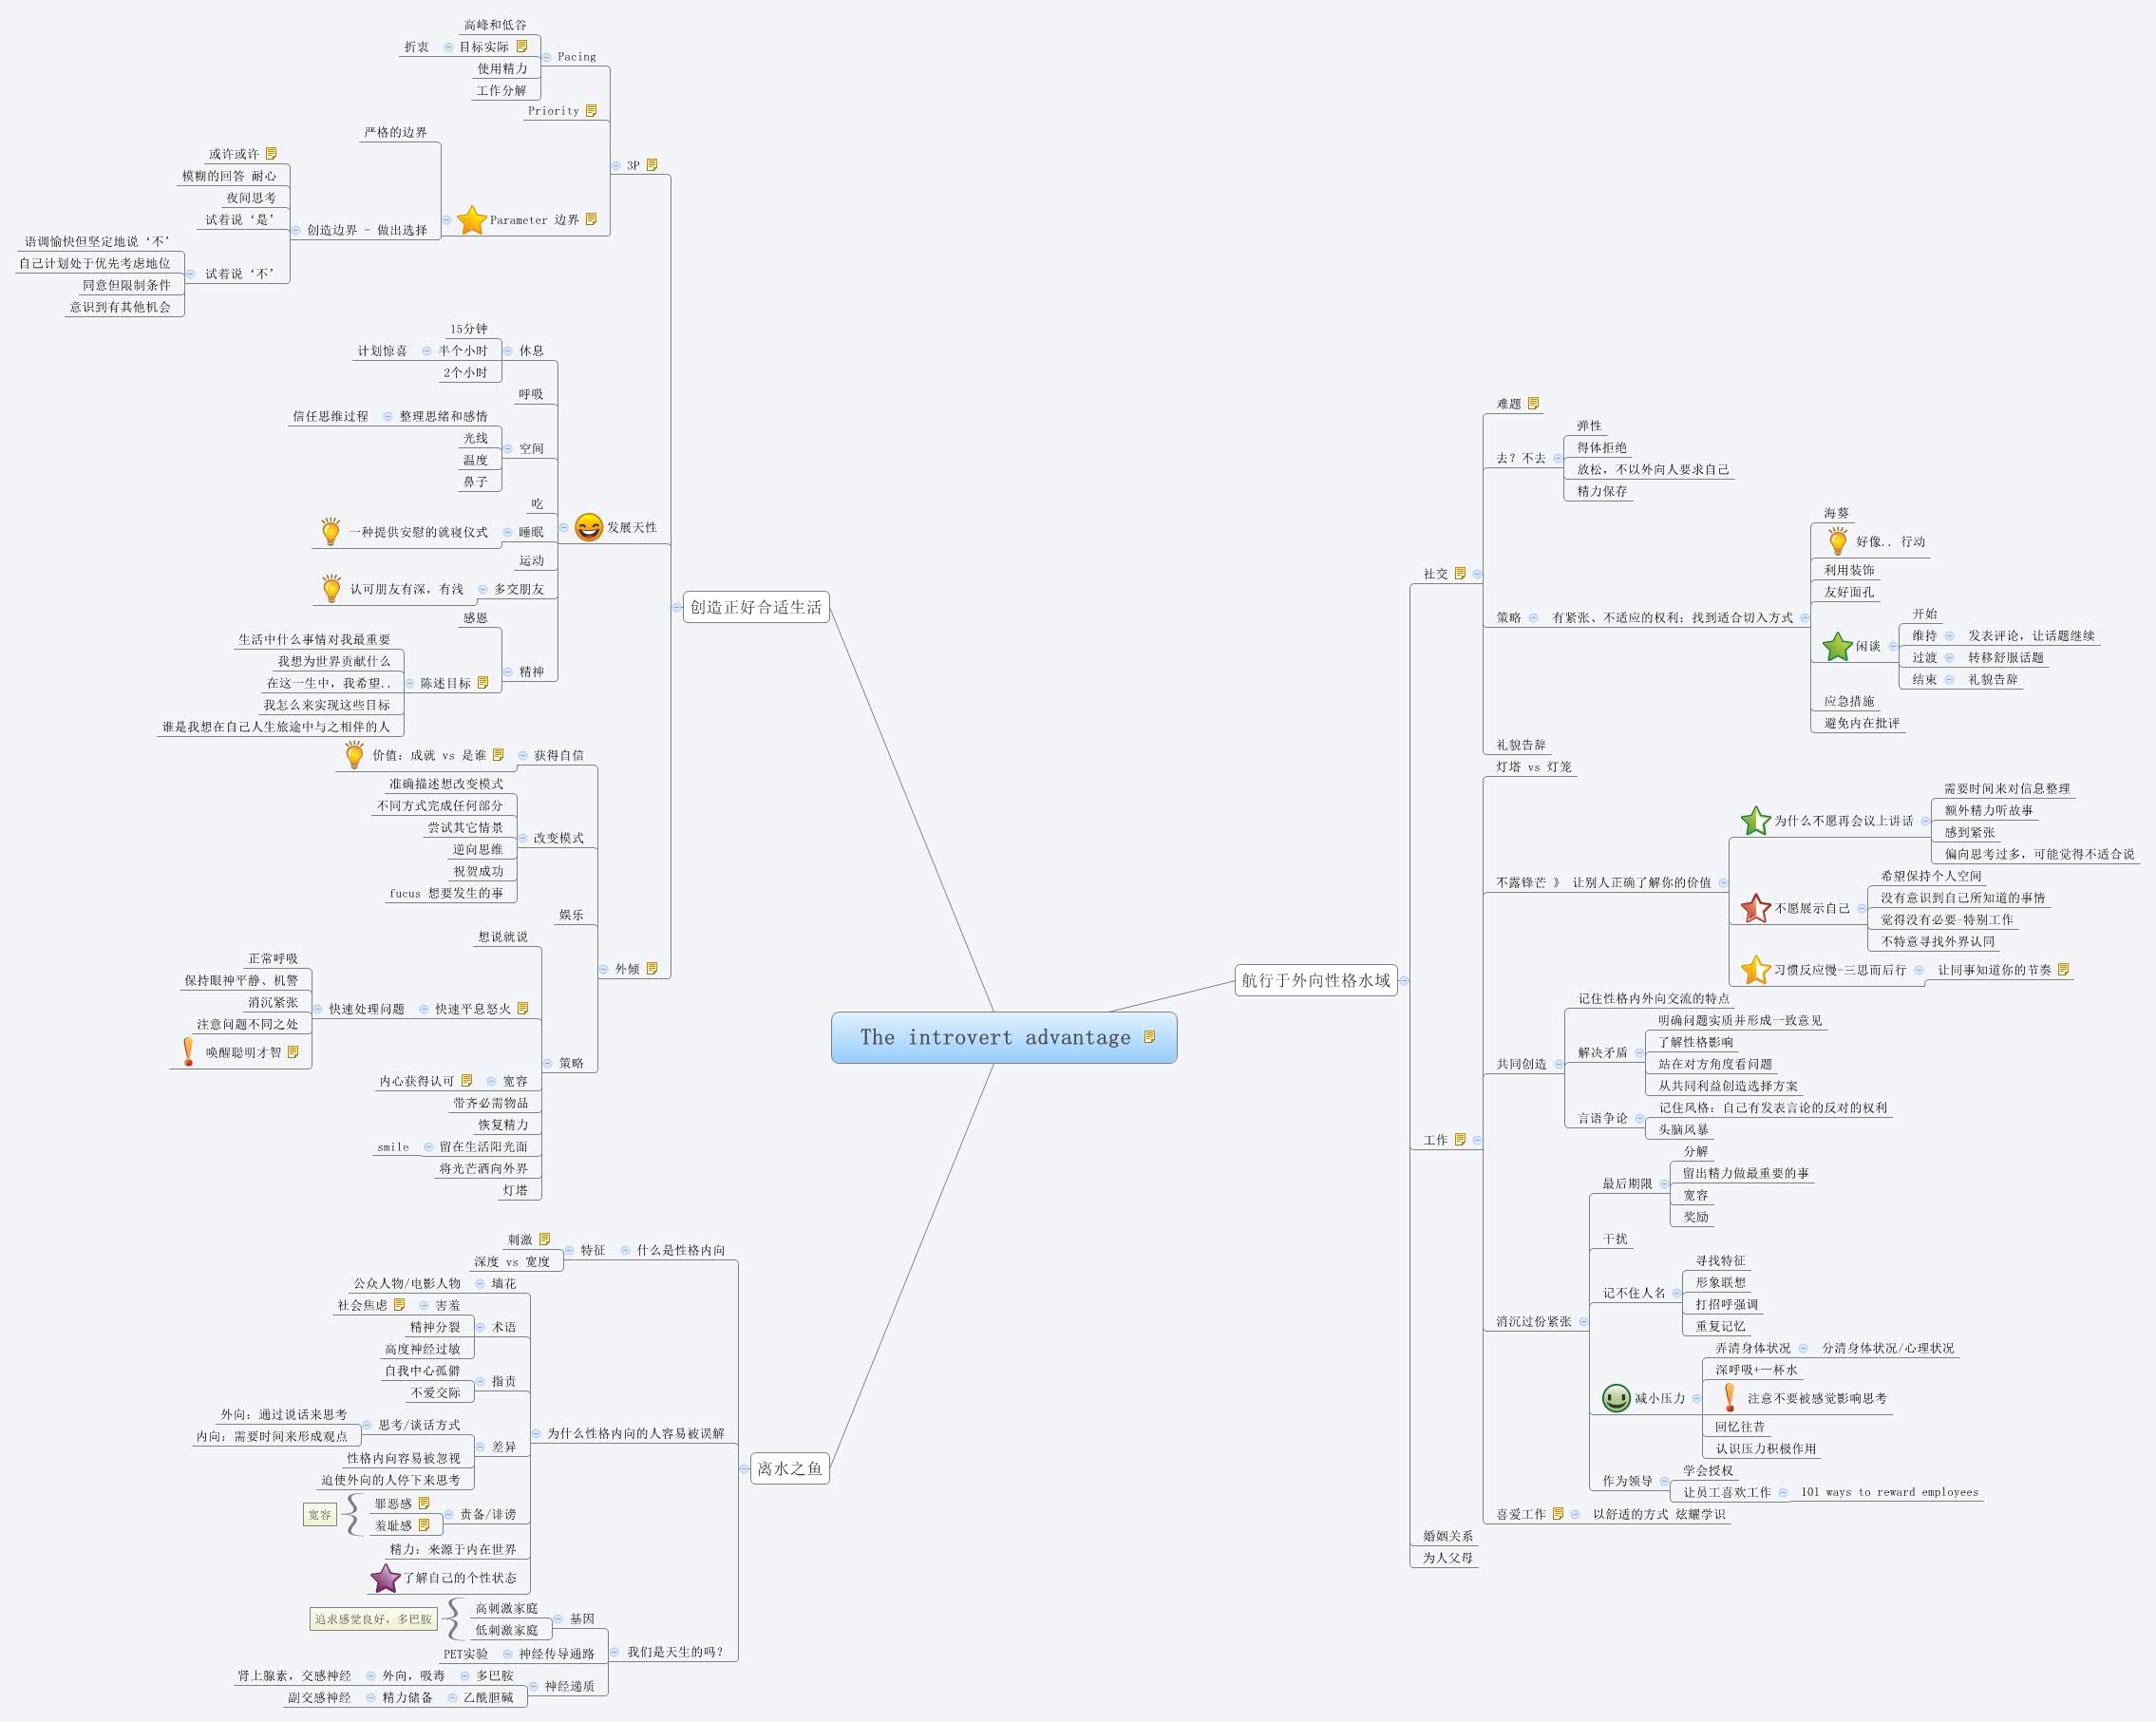Collapse the "离水之鱼" branch
Screen dimensions: 2156x1722
744,1469
